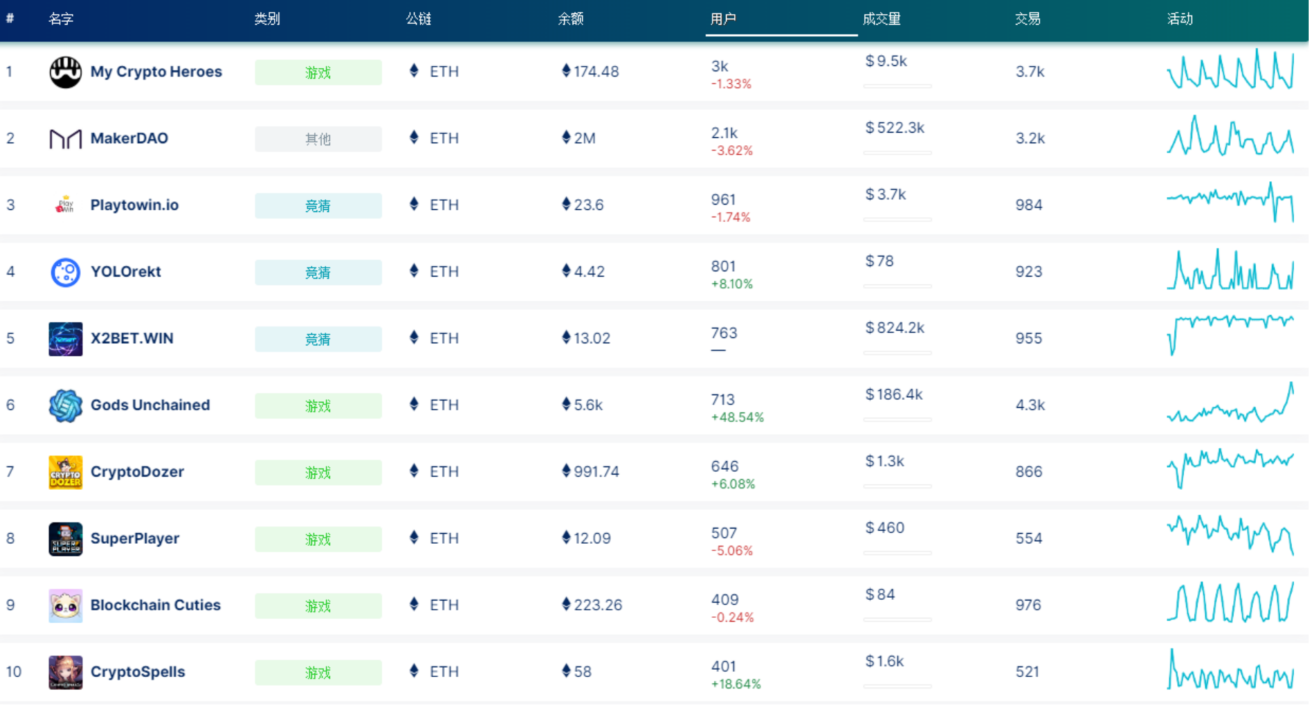Sort by the 交易 column header
The height and width of the screenshot is (706, 1309).
tap(1028, 19)
